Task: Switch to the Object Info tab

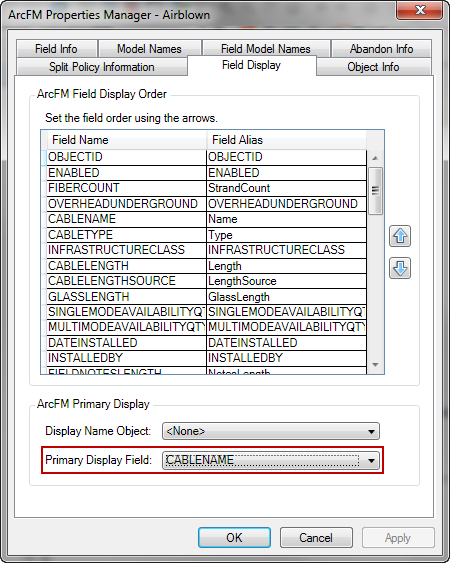Action: click(373, 67)
